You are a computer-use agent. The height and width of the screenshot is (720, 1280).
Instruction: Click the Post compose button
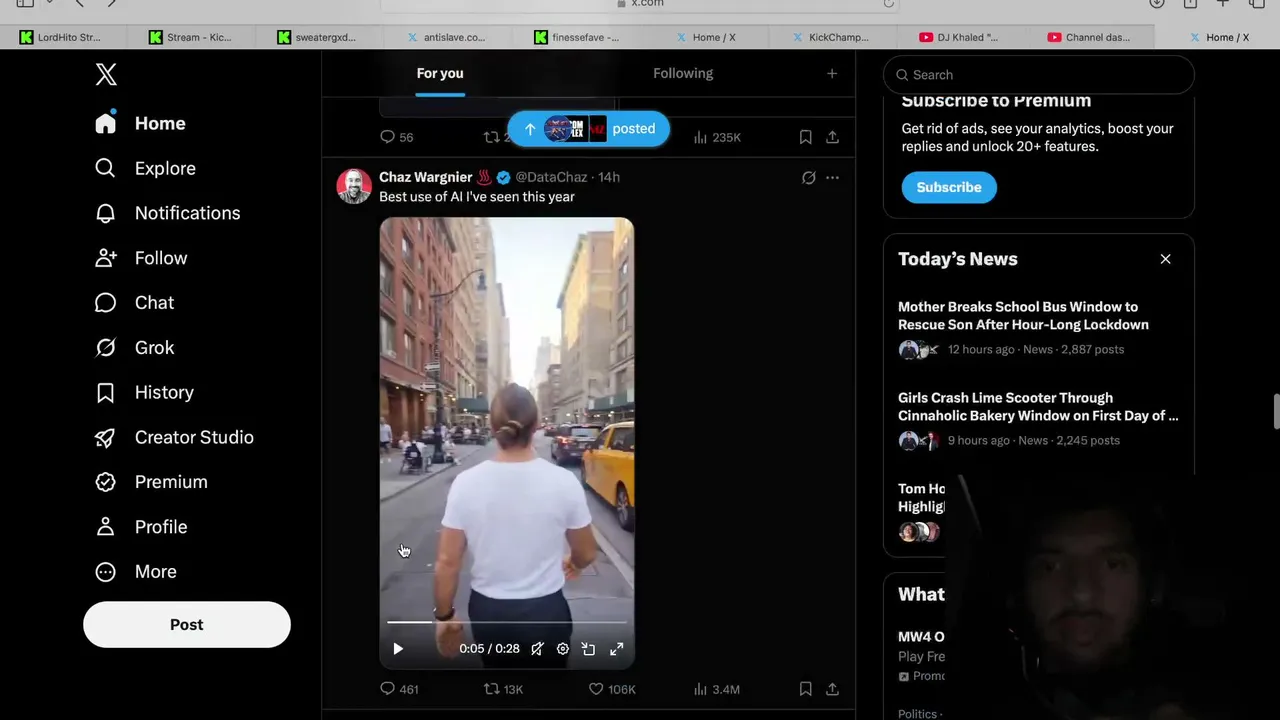coord(187,624)
